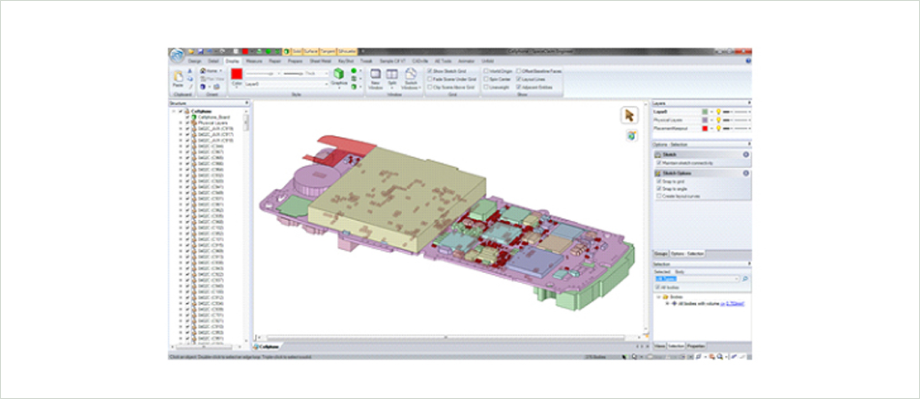Click the bodies volume value link

click(x=733, y=304)
